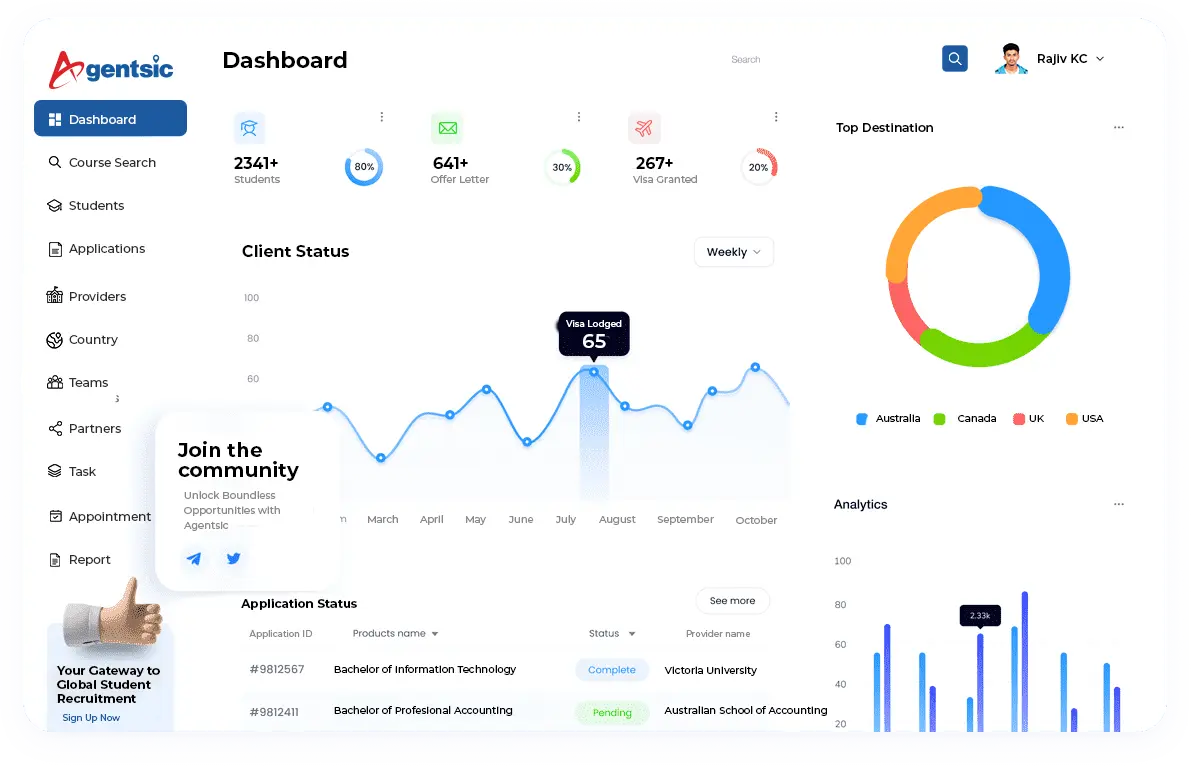Click the Visa Granted airplane icon
Viewport: 1200px width, 771px height.
644,128
